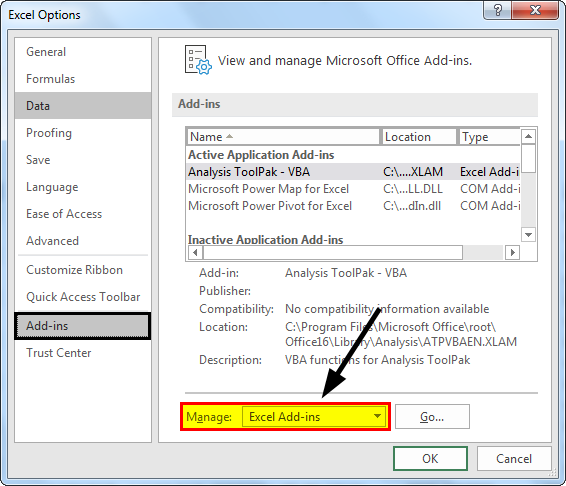Image resolution: width=566 pixels, height=486 pixels.
Task: Click the Help question mark button
Action: point(497,10)
